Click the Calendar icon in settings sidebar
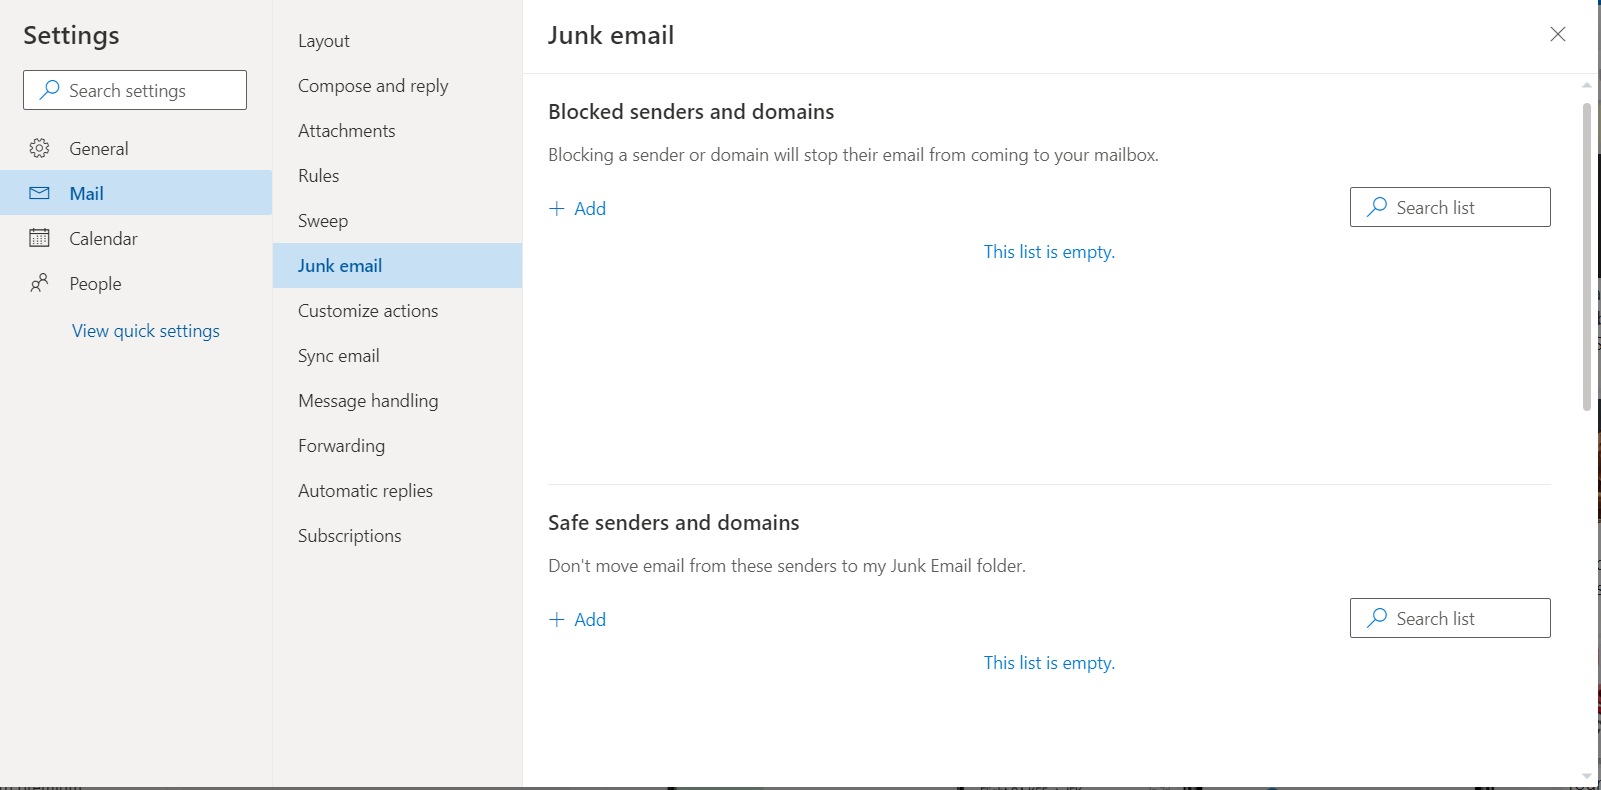 coord(39,238)
